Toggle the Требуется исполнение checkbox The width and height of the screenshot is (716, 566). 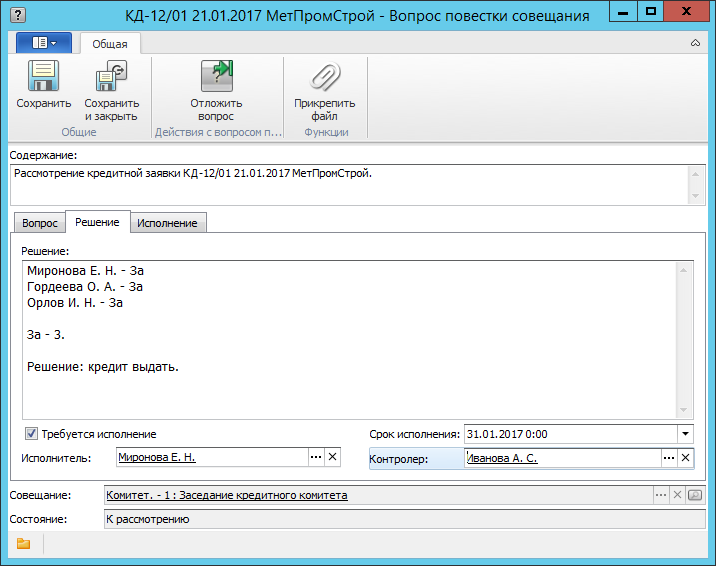[31, 434]
